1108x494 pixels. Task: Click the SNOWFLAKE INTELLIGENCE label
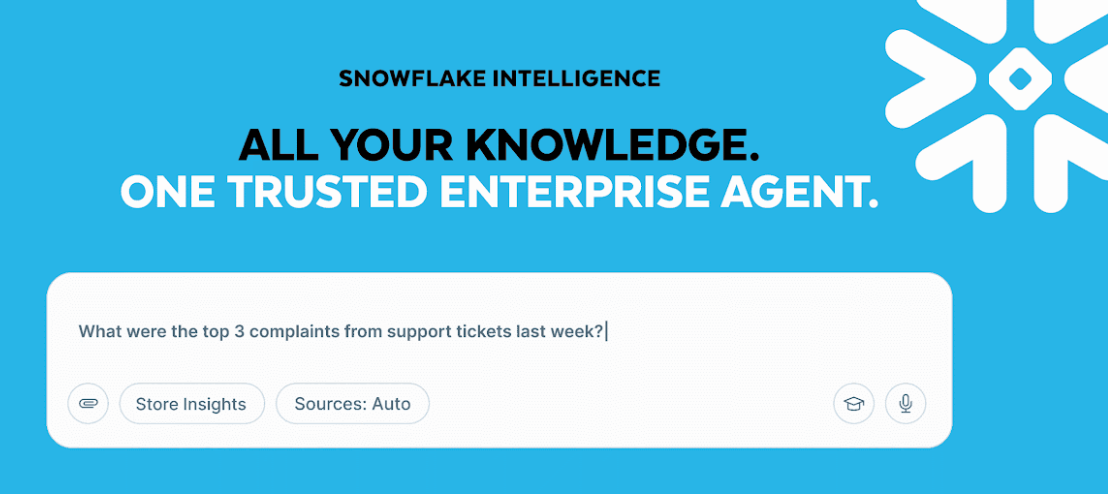499,78
